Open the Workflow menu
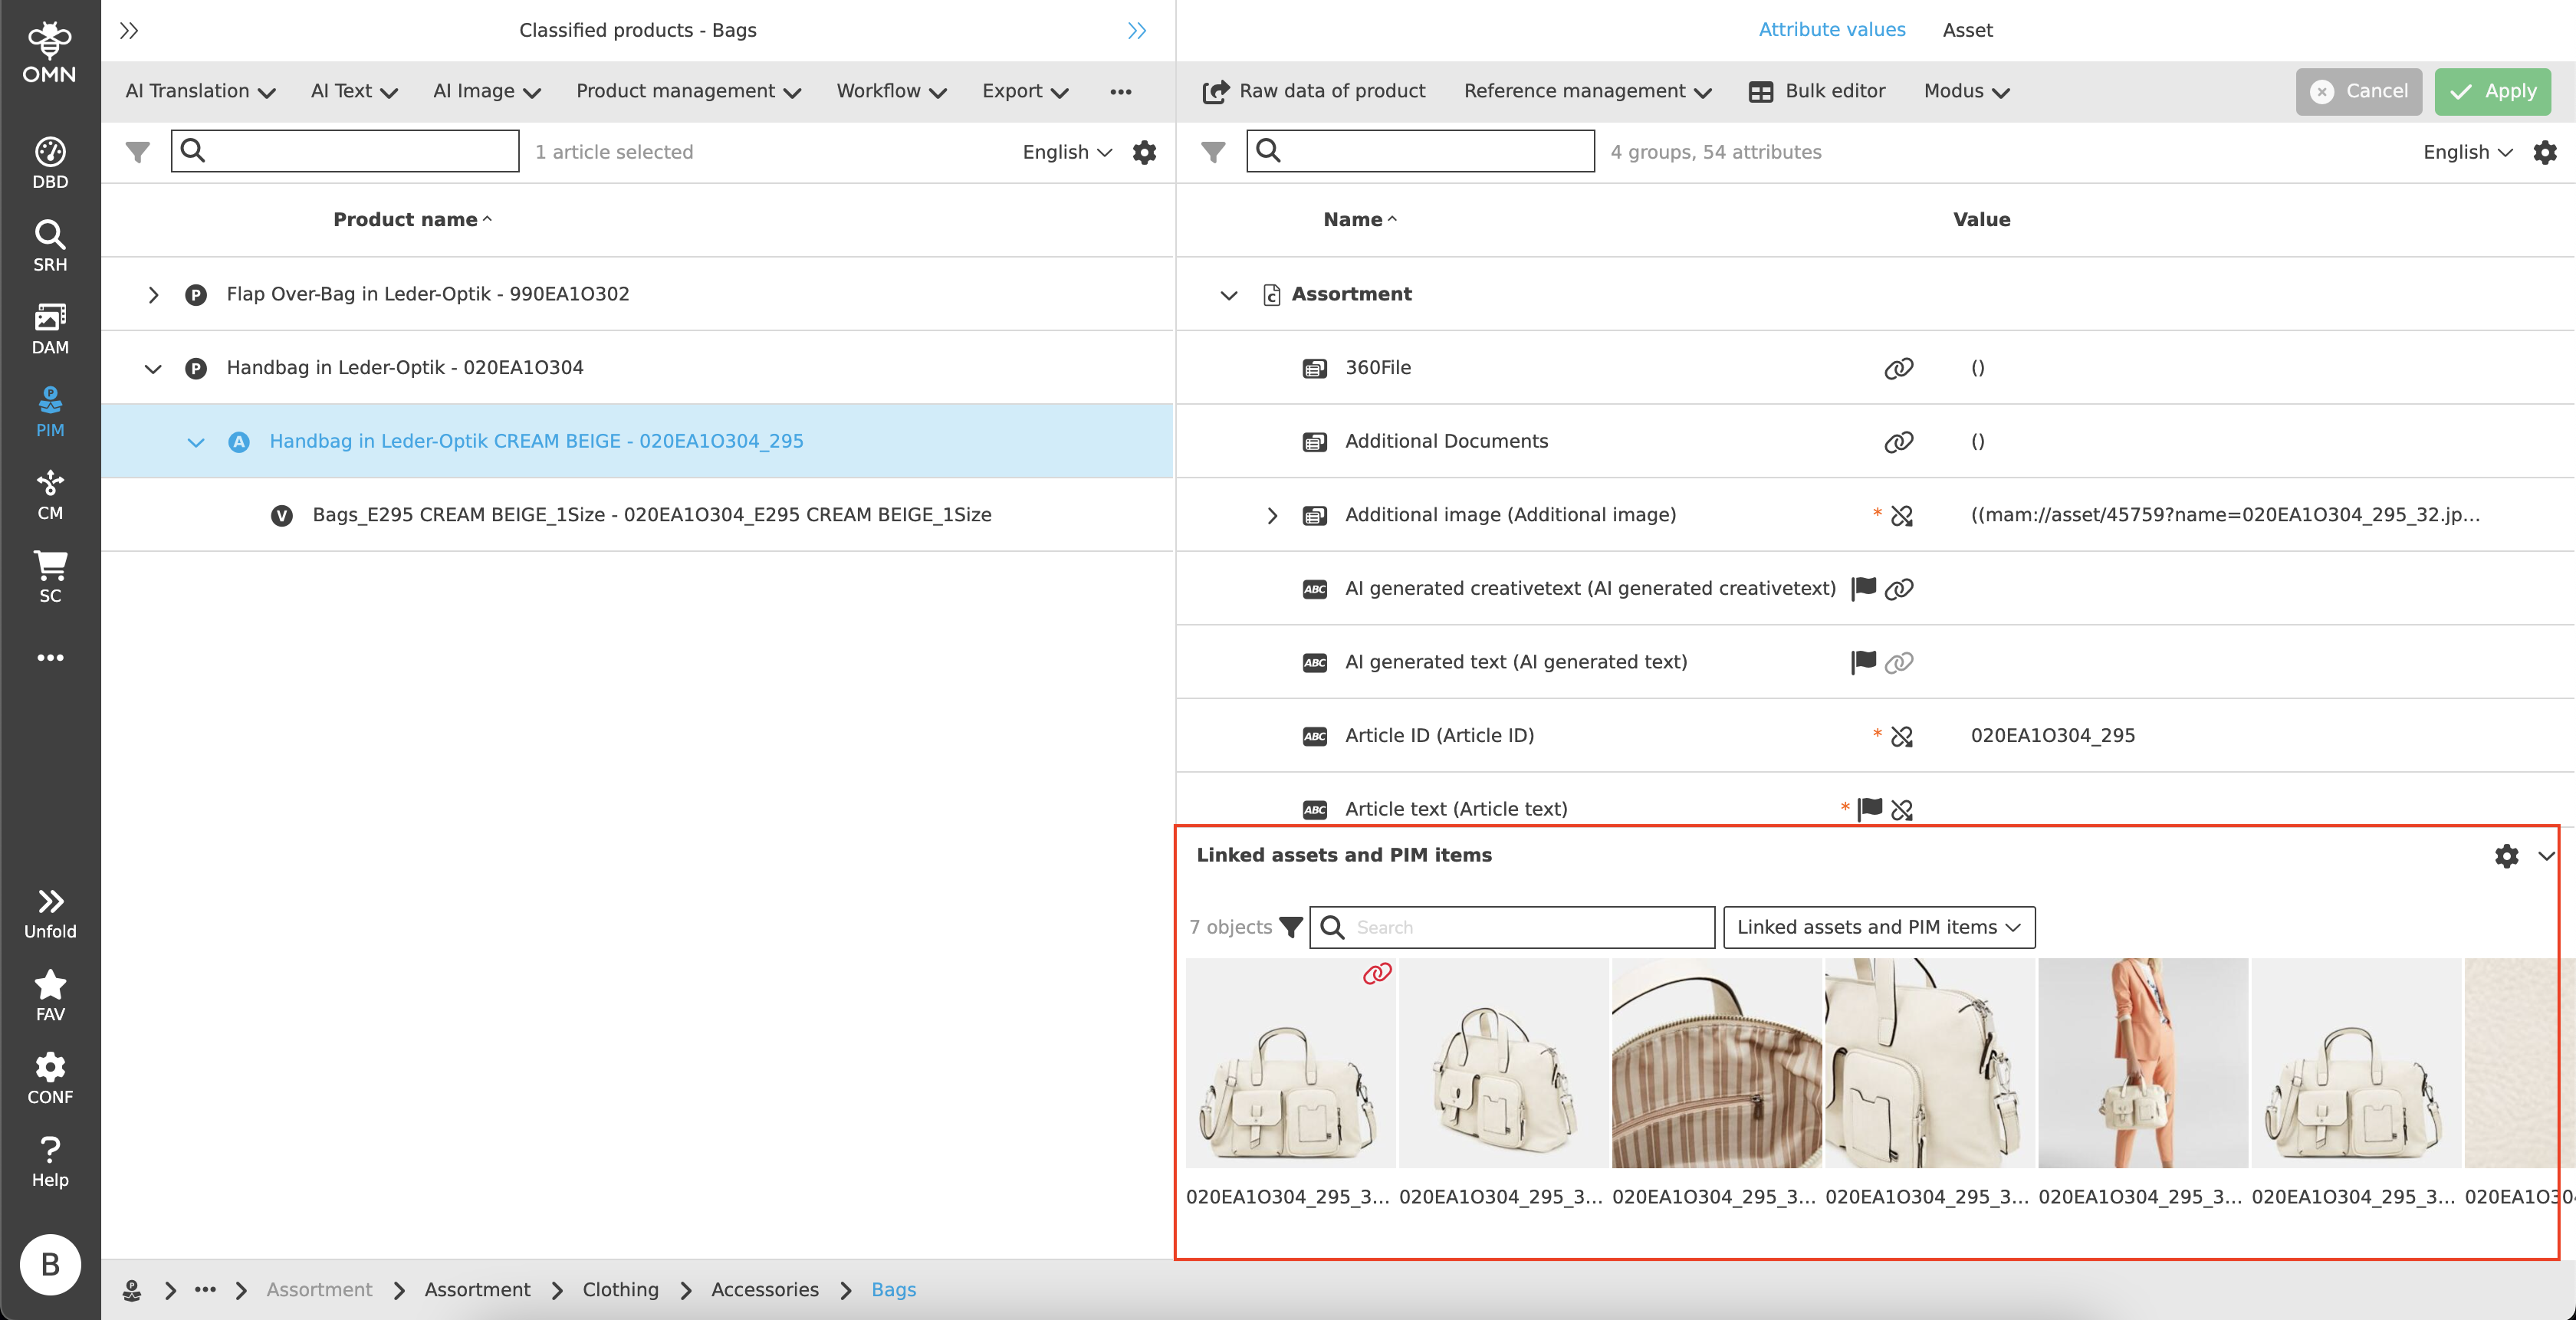The width and height of the screenshot is (2576, 1320). [890, 91]
